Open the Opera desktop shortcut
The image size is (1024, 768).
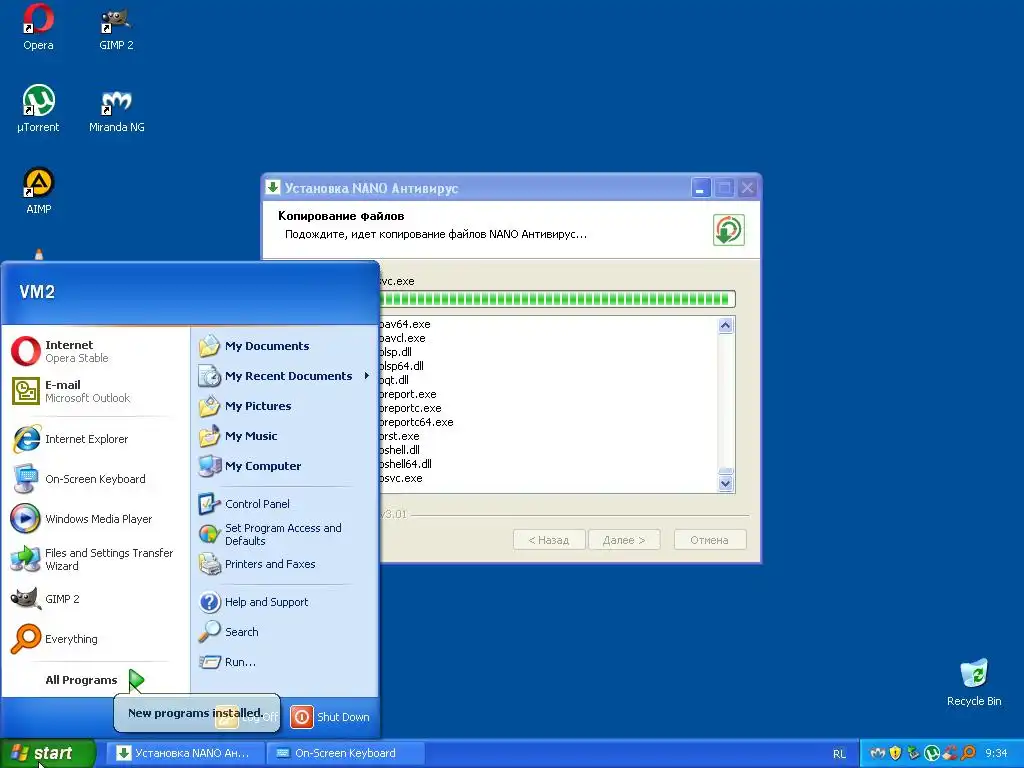tap(39, 27)
